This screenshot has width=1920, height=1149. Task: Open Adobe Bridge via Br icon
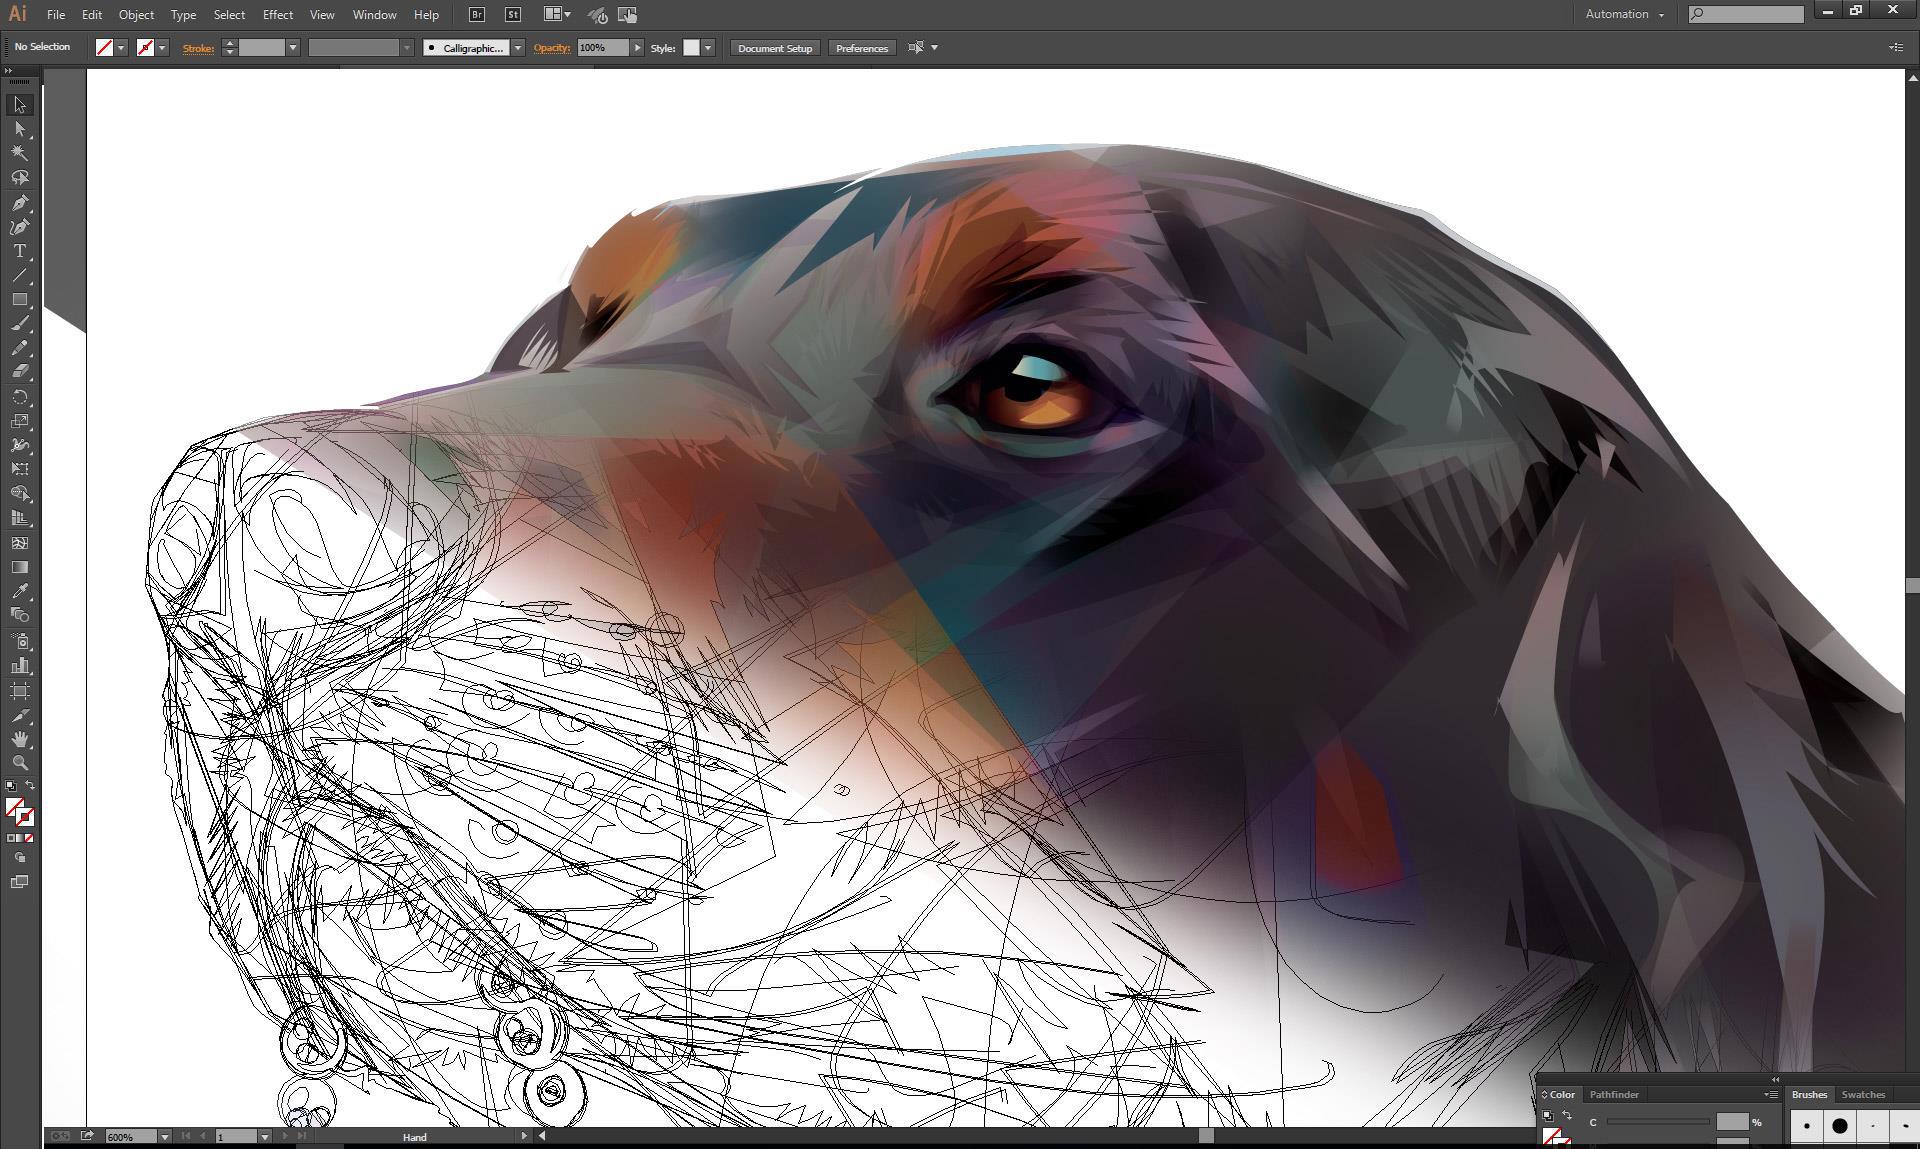(x=477, y=15)
